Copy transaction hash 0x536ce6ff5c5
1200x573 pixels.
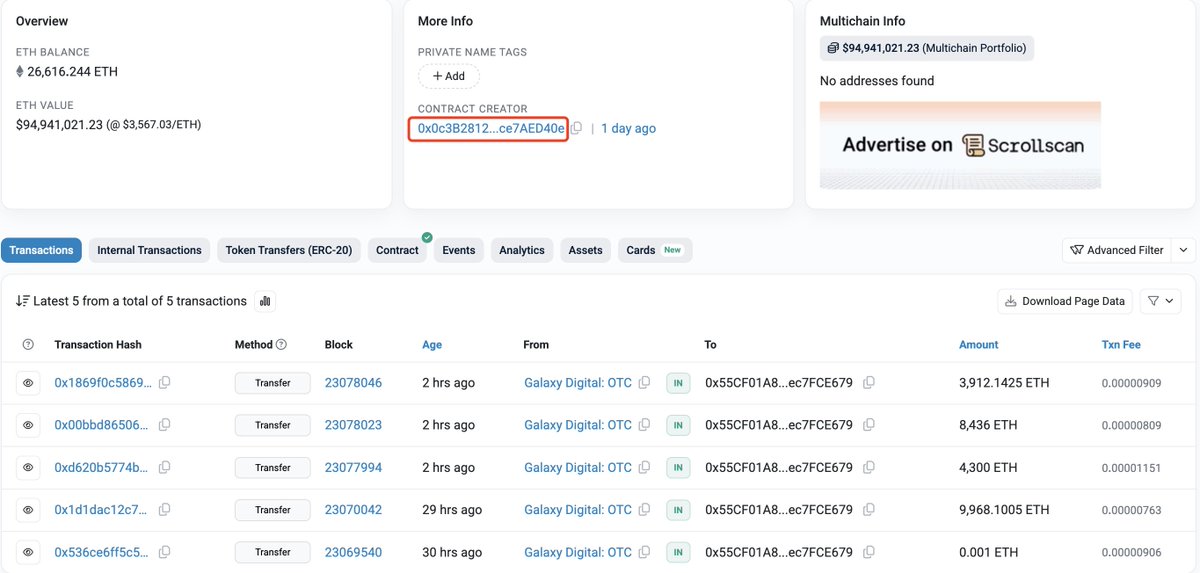click(x=164, y=552)
